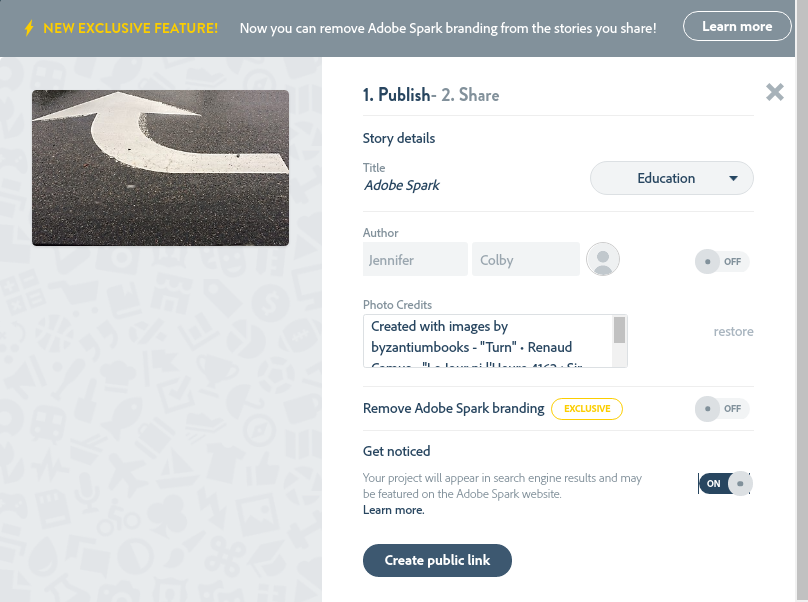Click the EXCLUSIVE badge

click(587, 409)
